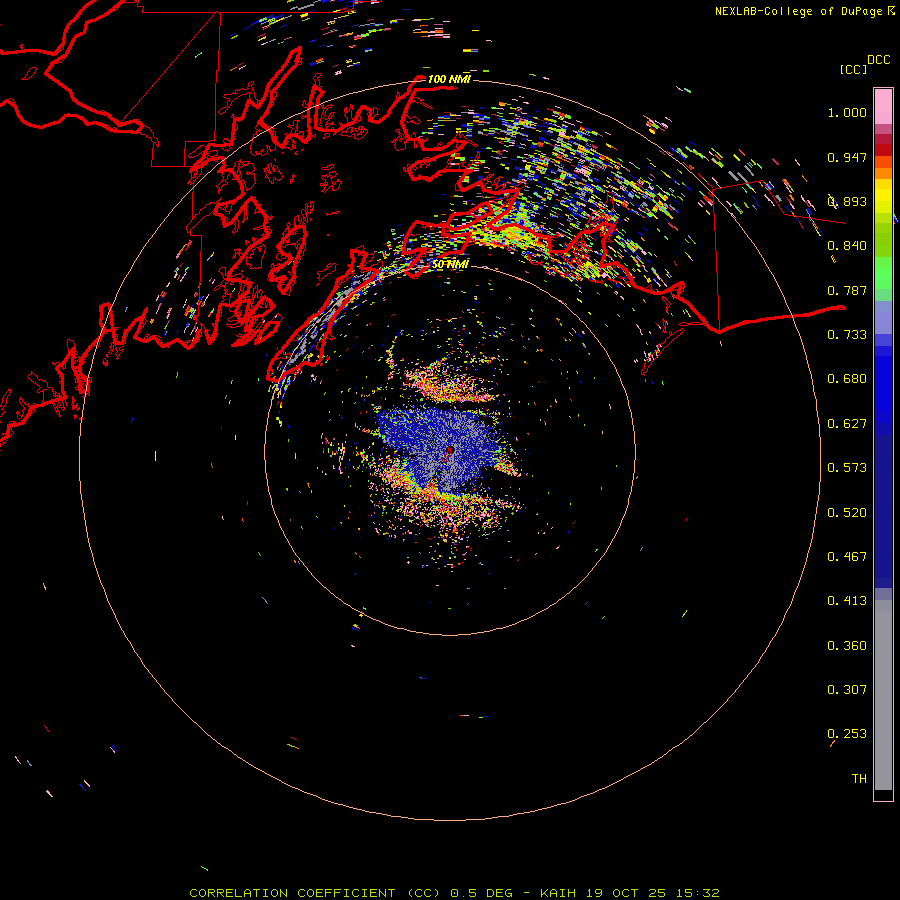
Task: Click the Correlation Coefficient caption at bottom
Action: pyautogui.click(x=454, y=893)
